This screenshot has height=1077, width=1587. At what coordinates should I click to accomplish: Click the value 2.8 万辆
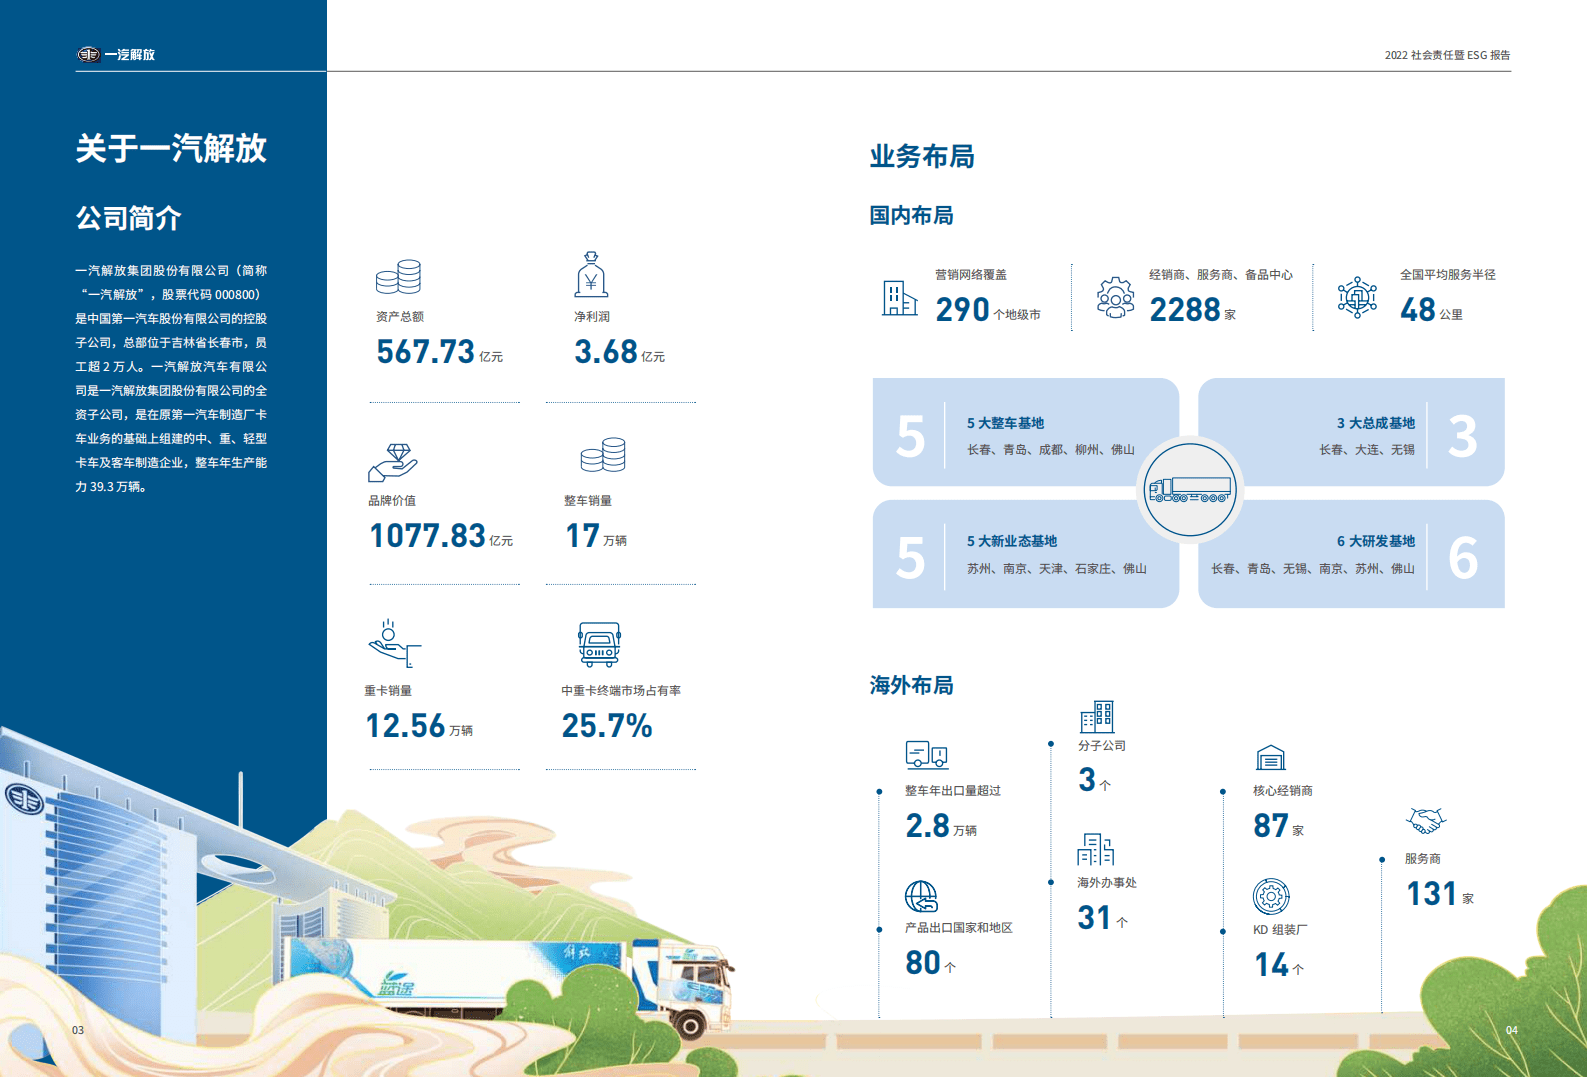pos(941,826)
